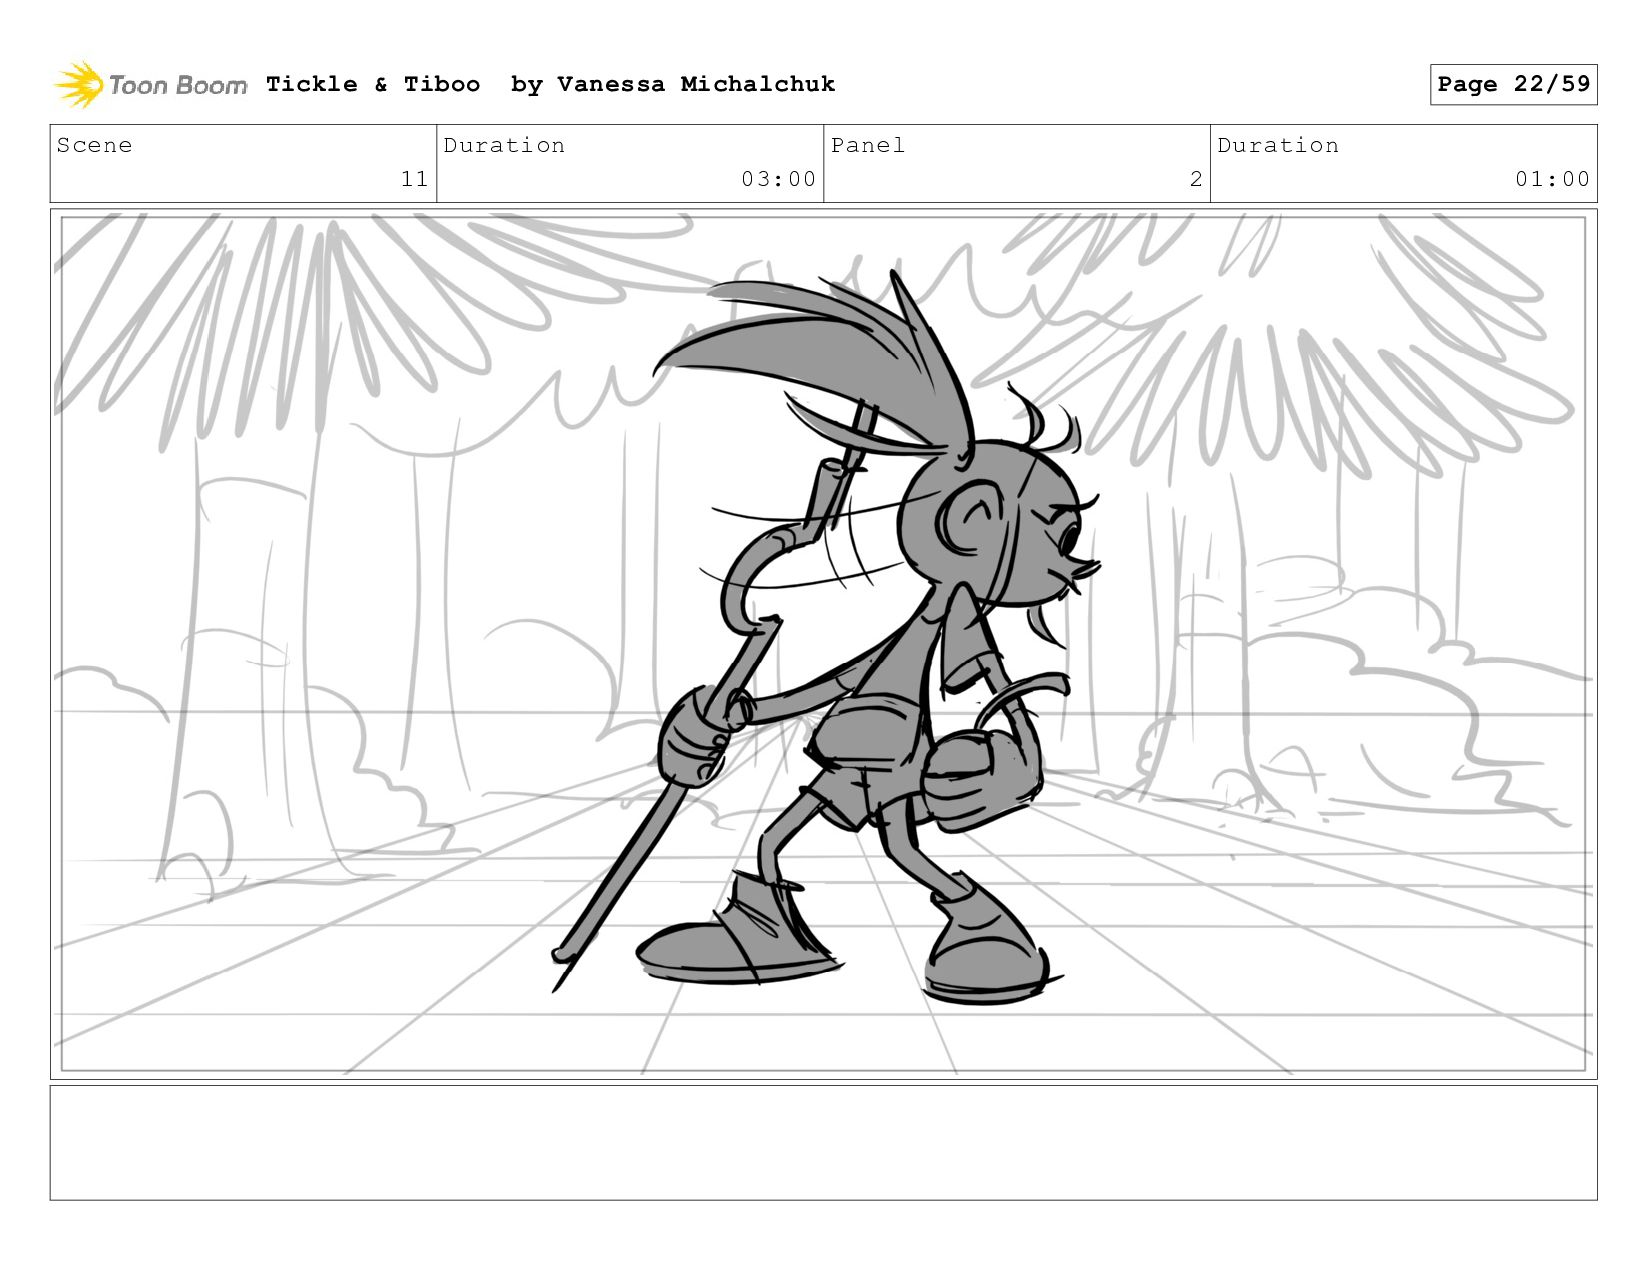The image size is (1650, 1275).
Task: Click the empty notes box below panel
Action: [x=823, y=1142]
